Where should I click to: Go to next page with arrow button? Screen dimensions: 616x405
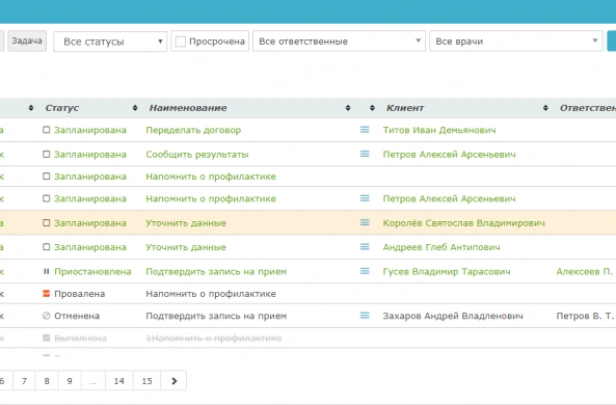pos(174,381)
